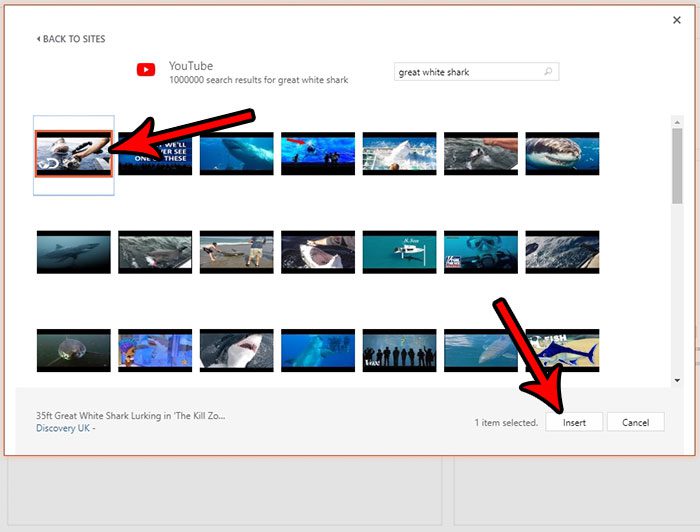Click the YouTube logo icon
This screenshot has width=700, height=532.
(146, 70)
